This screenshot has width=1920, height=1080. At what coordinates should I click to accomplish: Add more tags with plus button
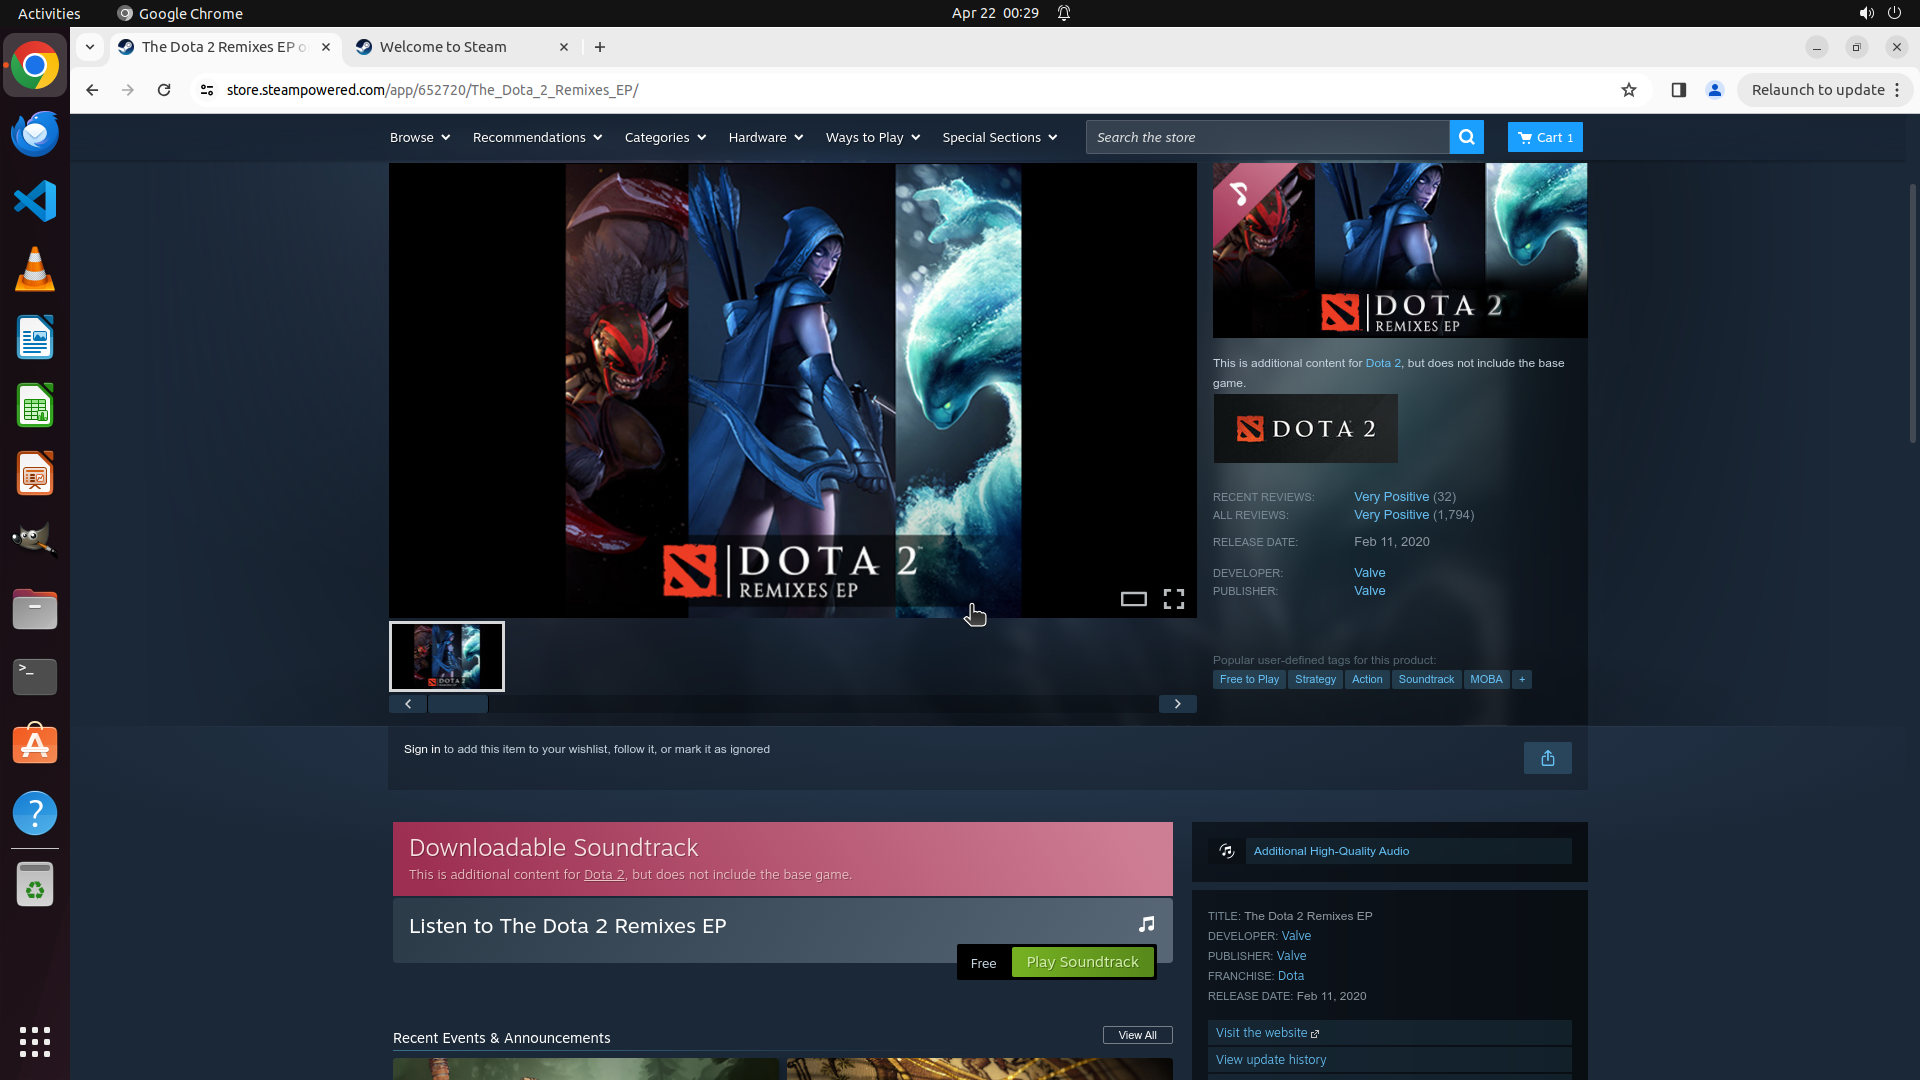[x=1521, y=679]
